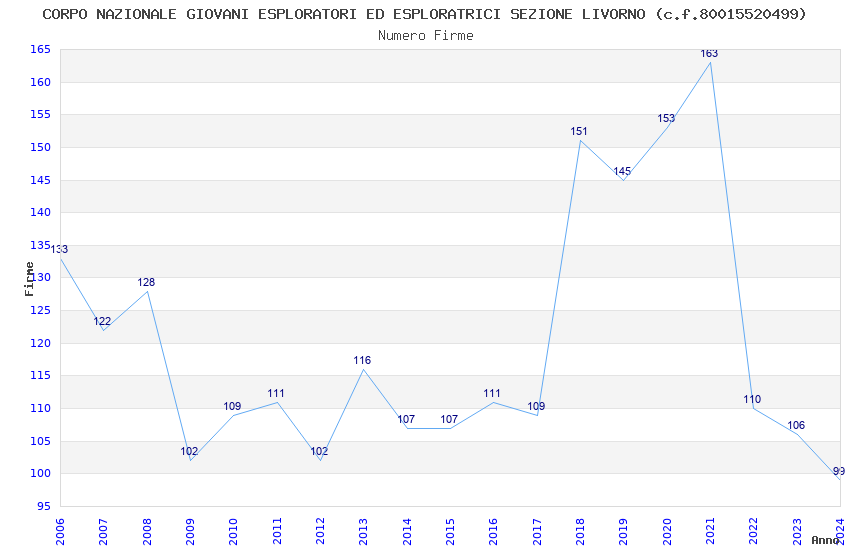Click the 2022 year label on x-axis

tap(754, 532)
